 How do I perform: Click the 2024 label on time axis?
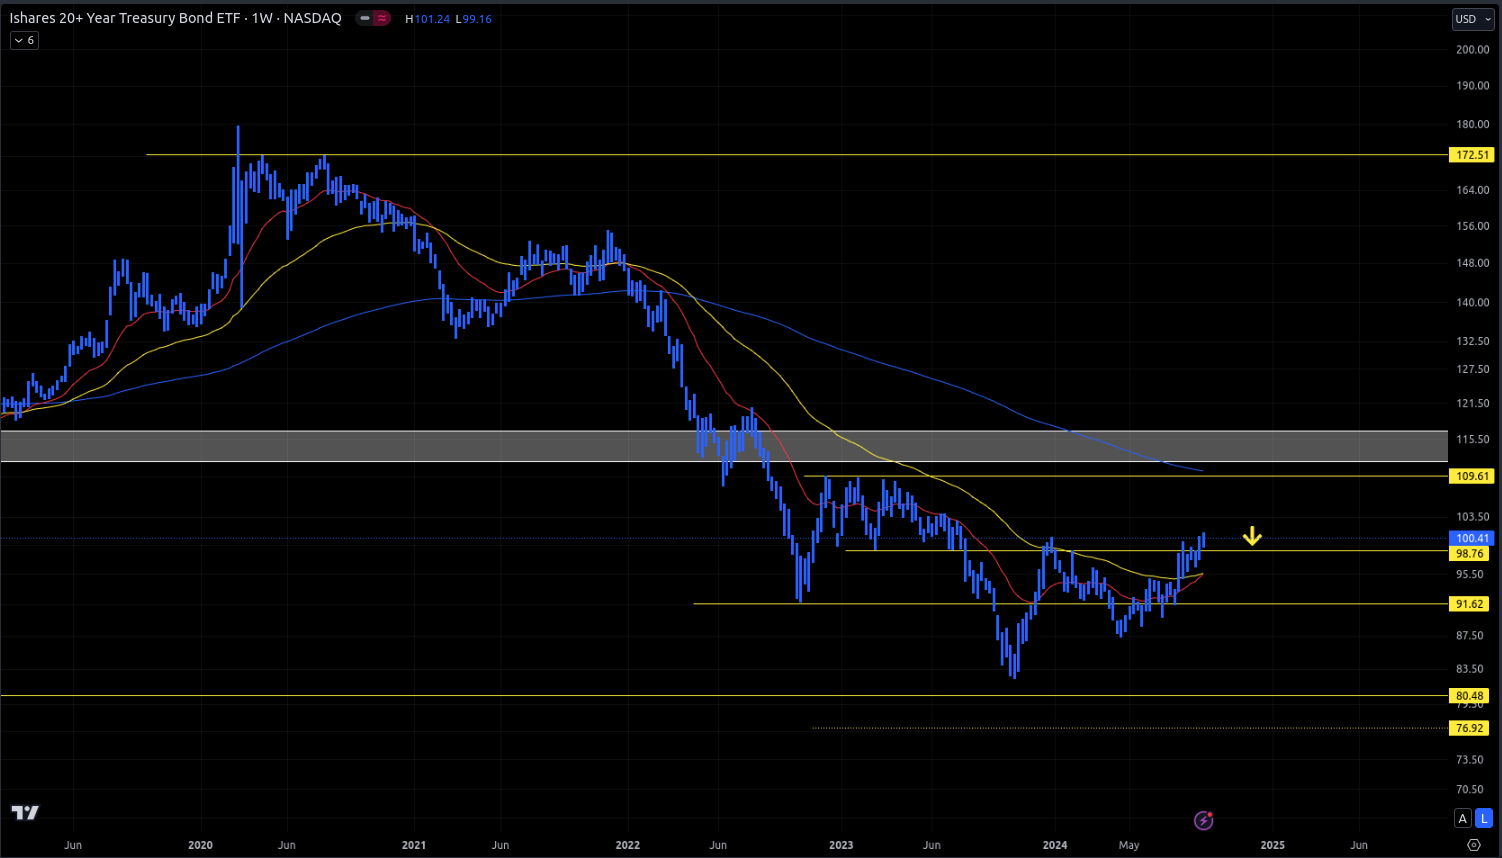point(1055,845)
